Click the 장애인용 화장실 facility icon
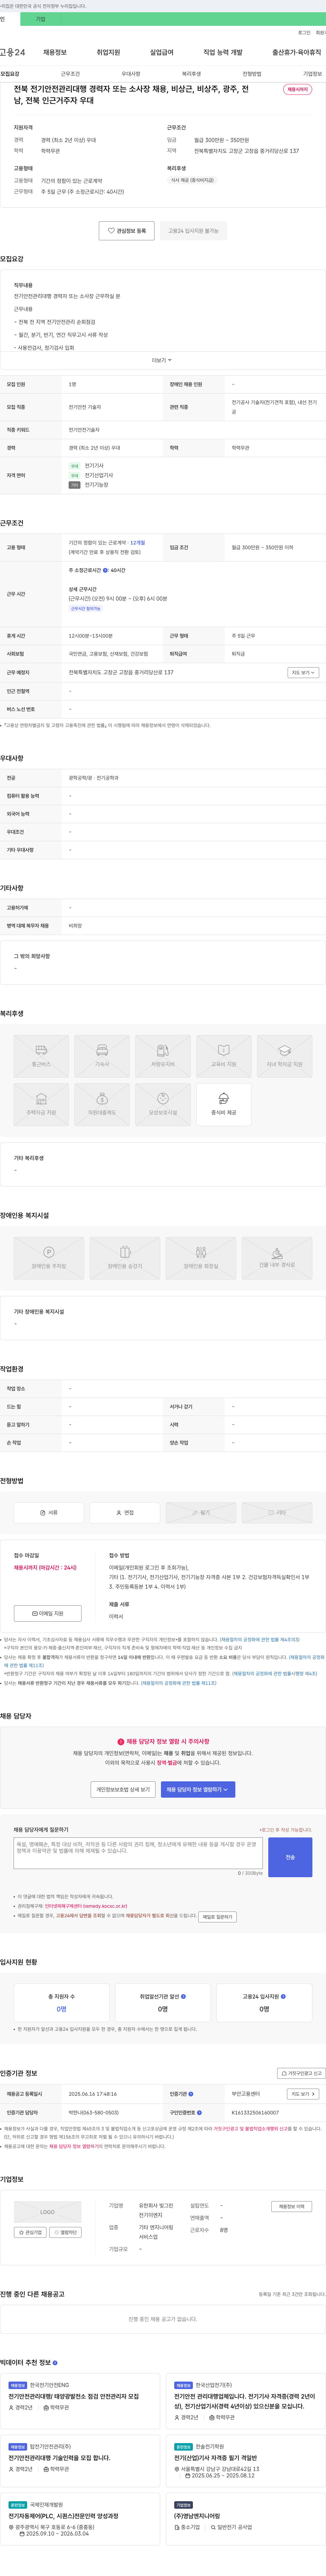The height and width of the screenshot is (2576, 326). click(201, 1258)
